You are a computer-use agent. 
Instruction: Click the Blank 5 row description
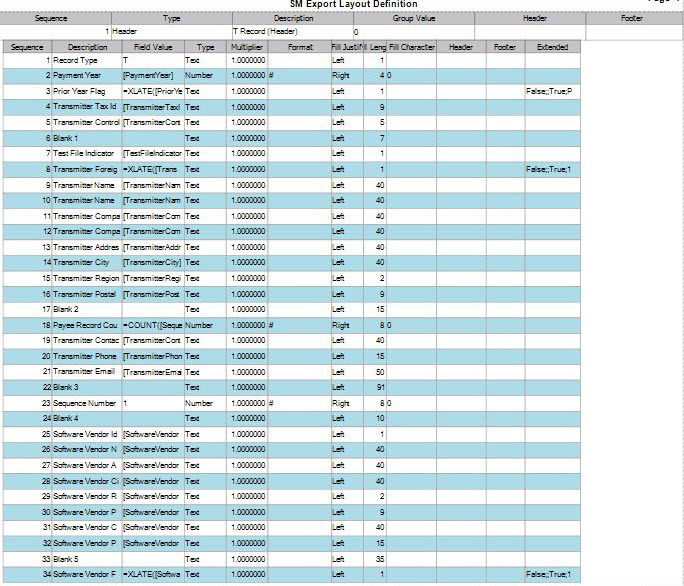coord(68,558)
